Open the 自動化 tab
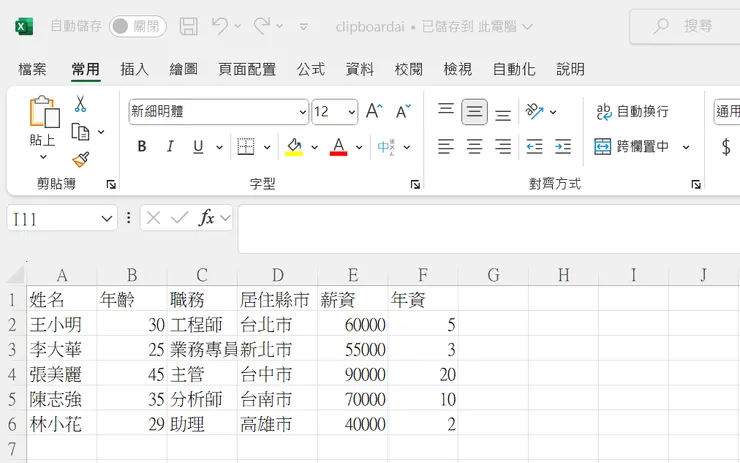This screenshot has height=463, width=740. coord(514,69)
